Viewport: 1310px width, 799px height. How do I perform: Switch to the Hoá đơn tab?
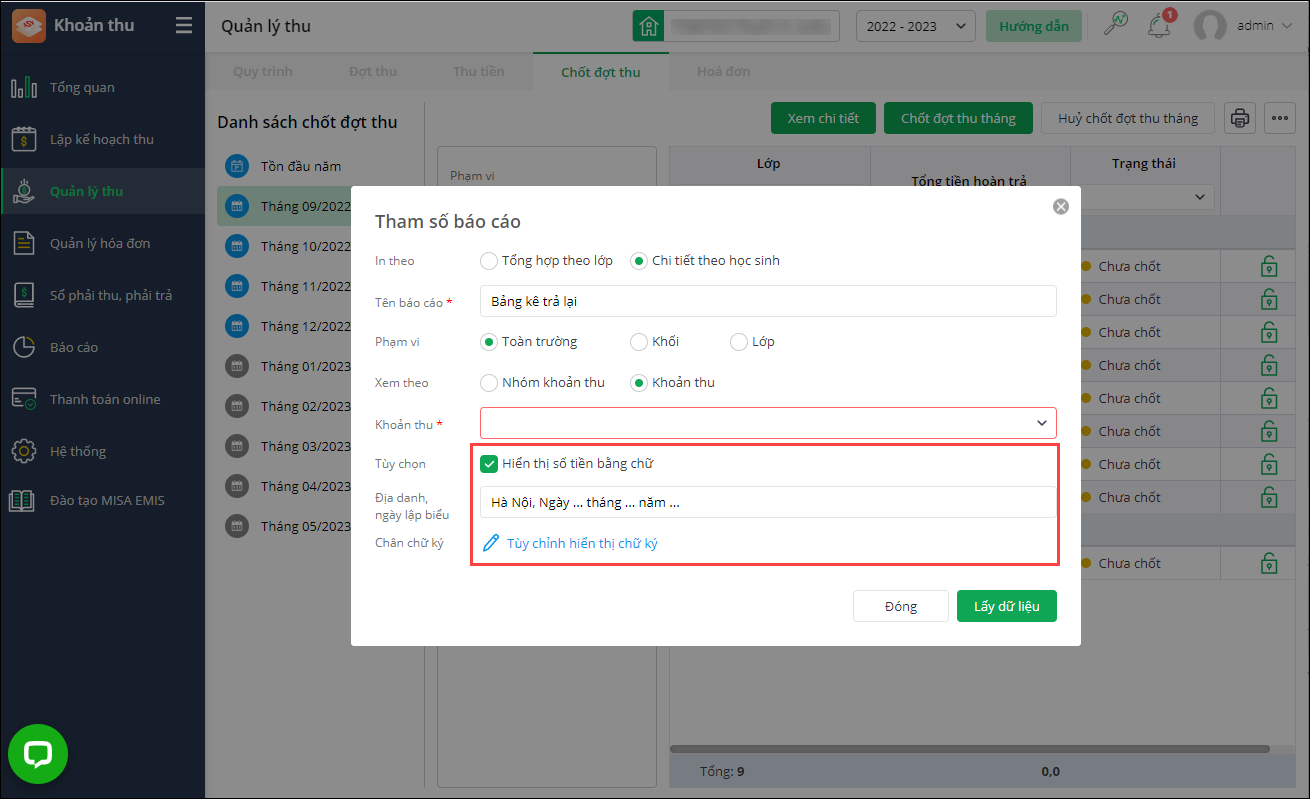(x=724, y=72)
